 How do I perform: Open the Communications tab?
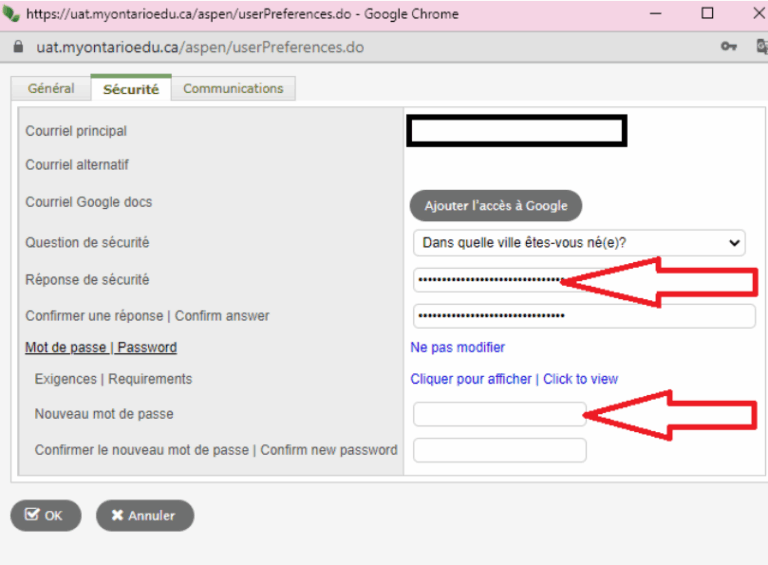coord(233,89)
